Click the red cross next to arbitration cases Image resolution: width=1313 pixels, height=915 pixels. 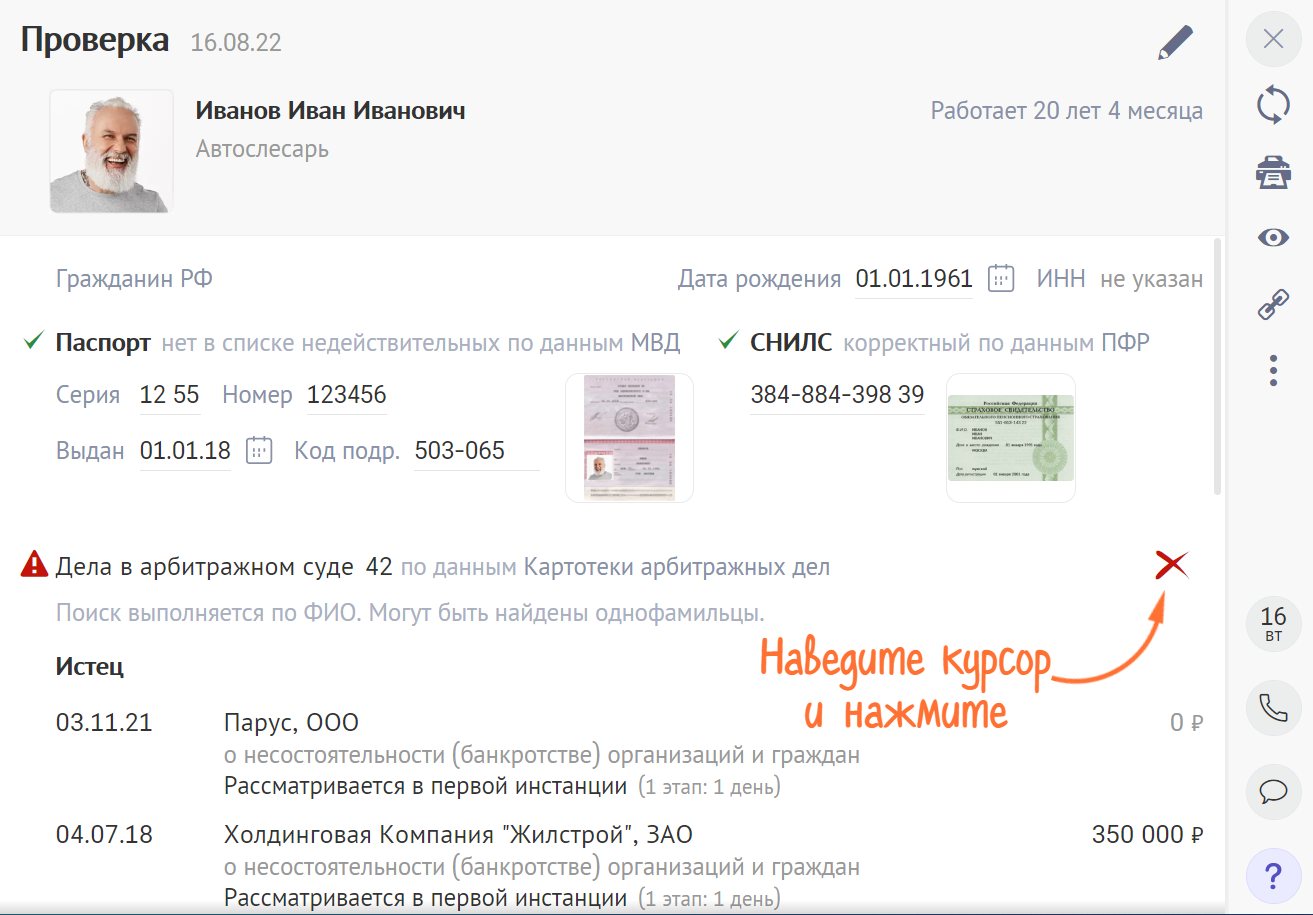coord(1171,566)
